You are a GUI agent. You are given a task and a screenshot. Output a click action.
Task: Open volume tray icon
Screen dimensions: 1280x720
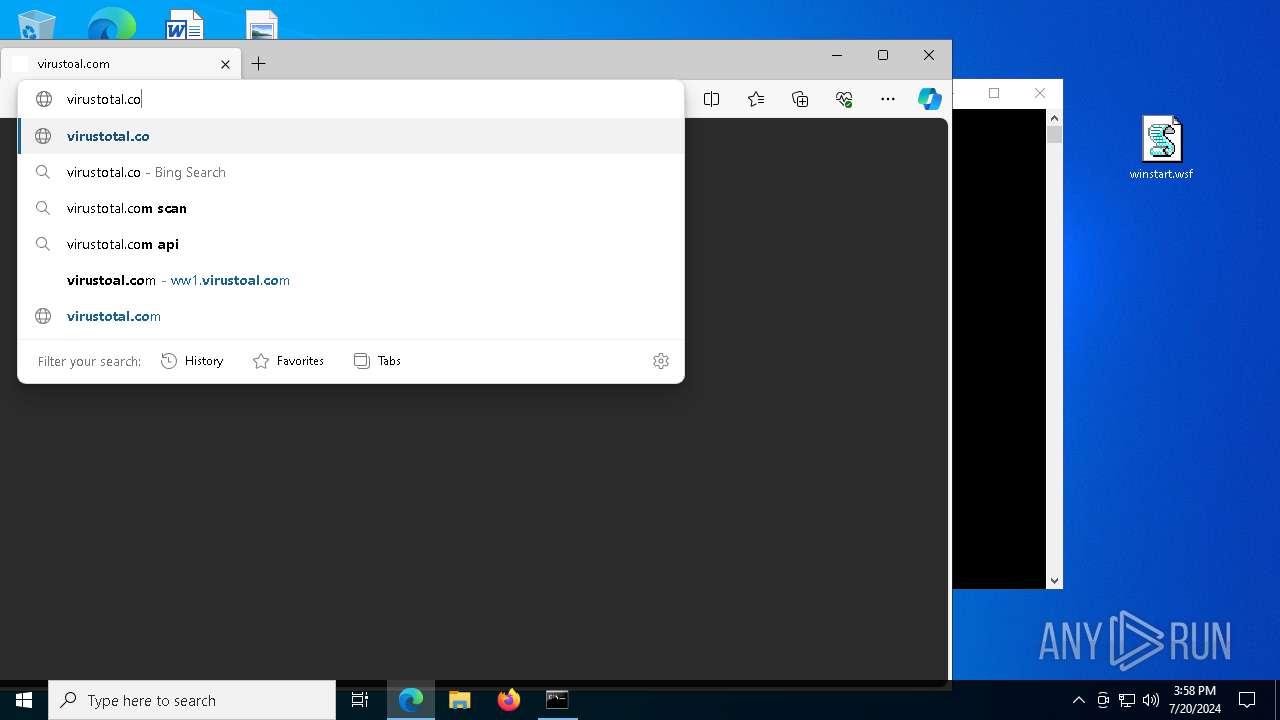coord(1151,700)
